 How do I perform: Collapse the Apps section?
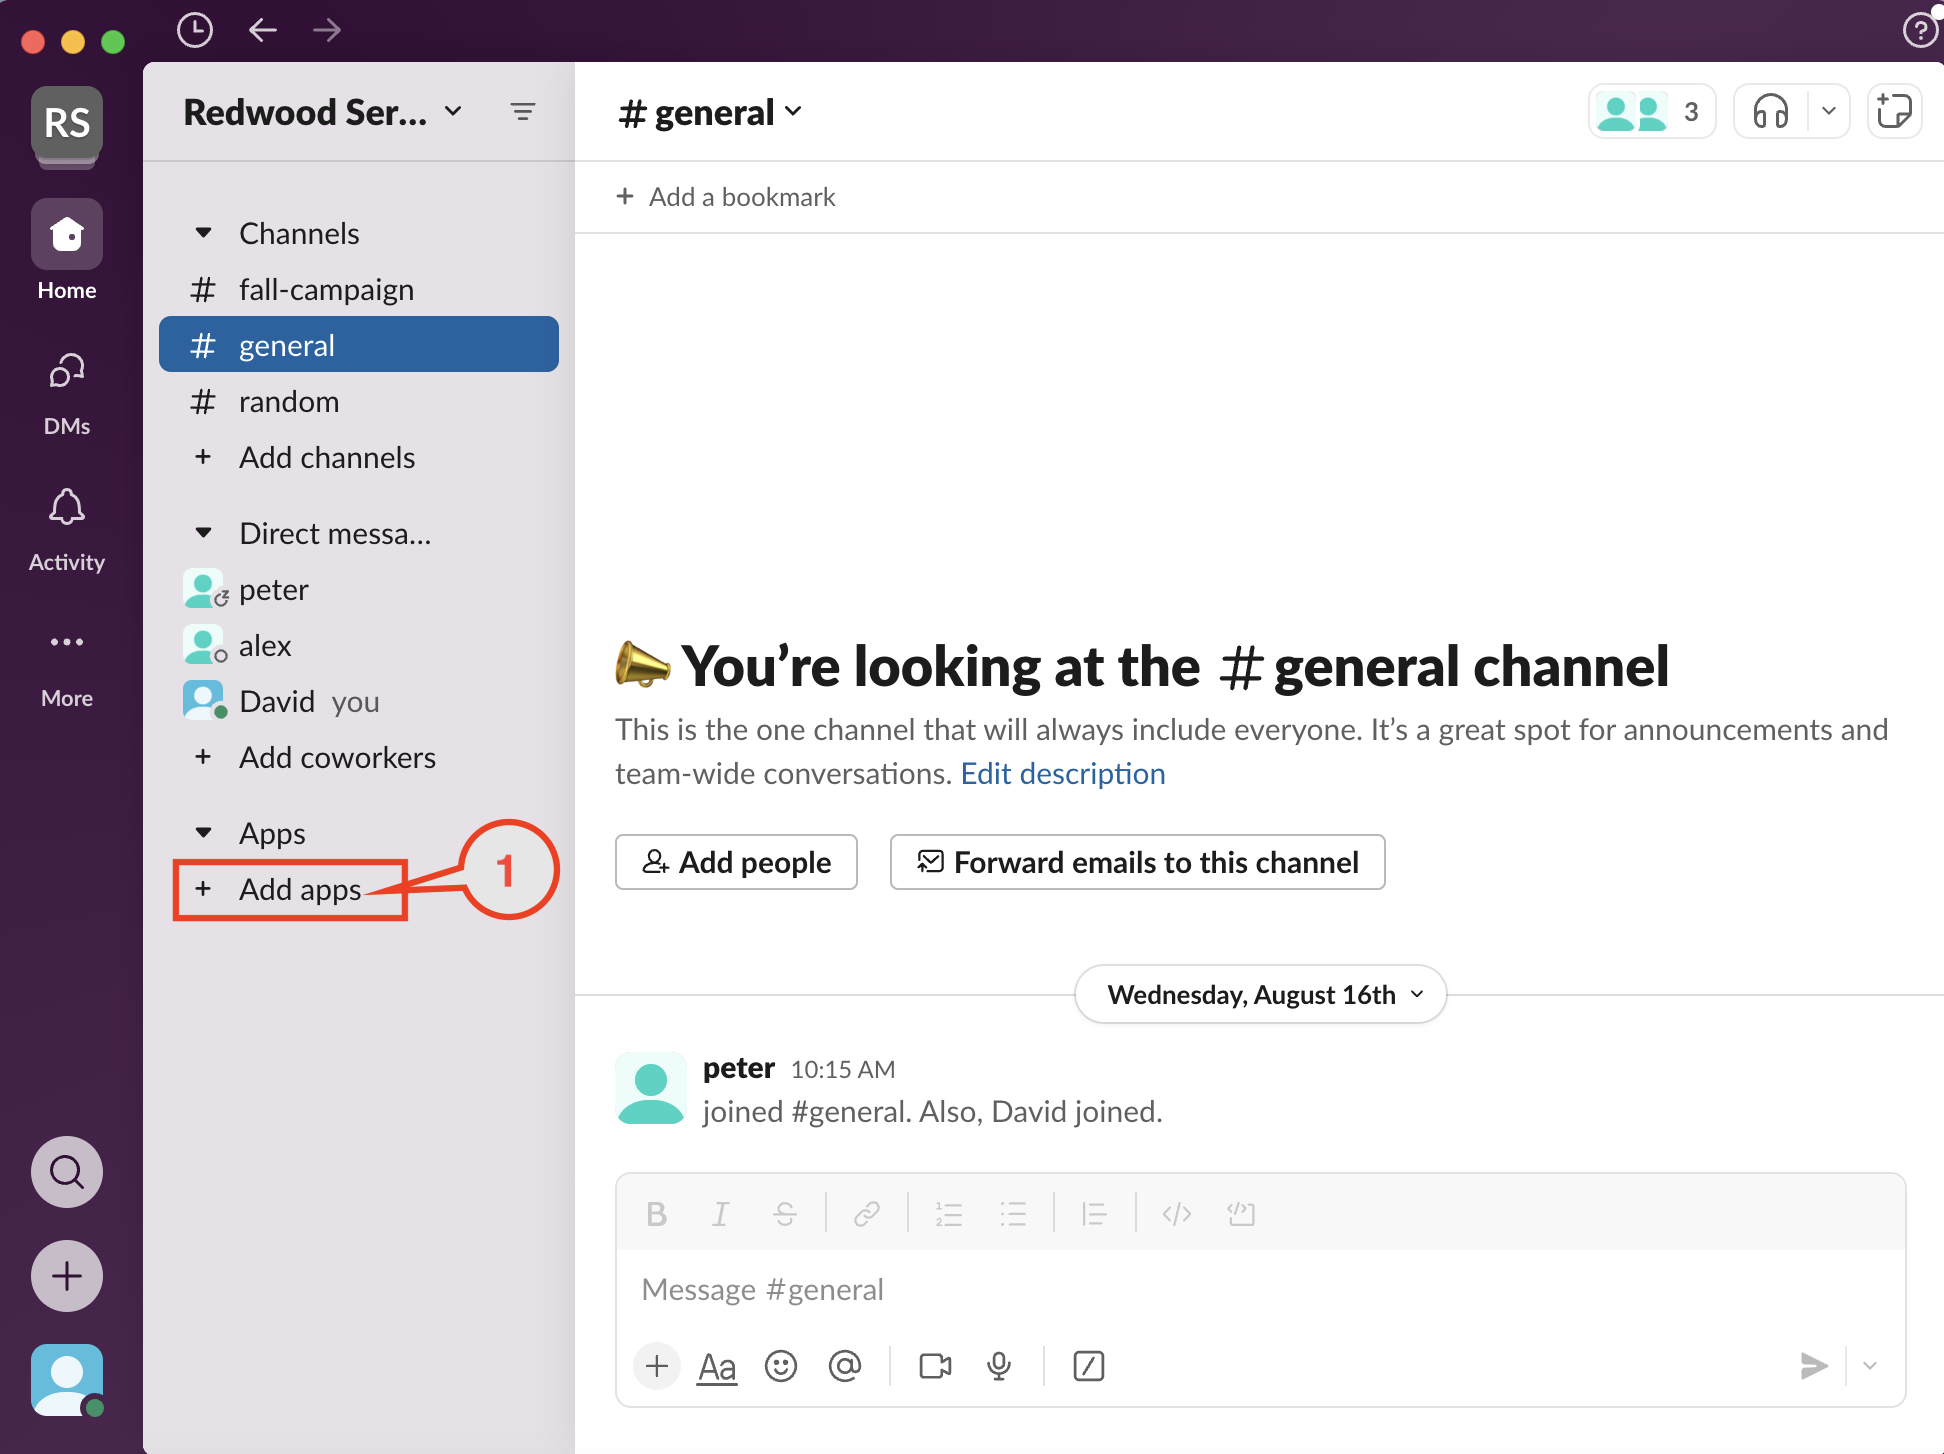203,833
